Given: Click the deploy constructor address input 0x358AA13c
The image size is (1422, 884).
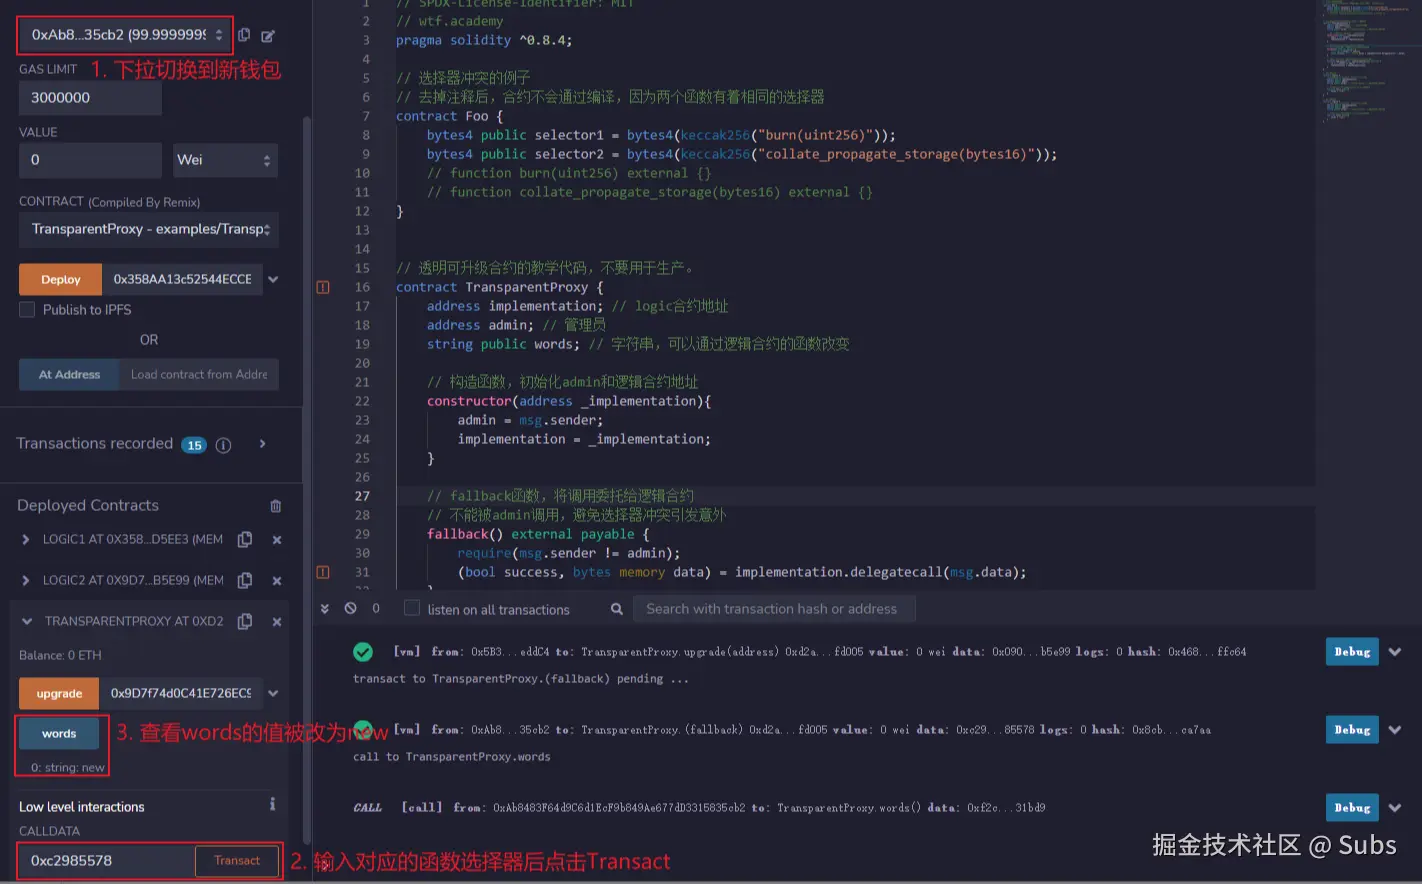Looking at the screenshot, I should [x=182, y=280].
